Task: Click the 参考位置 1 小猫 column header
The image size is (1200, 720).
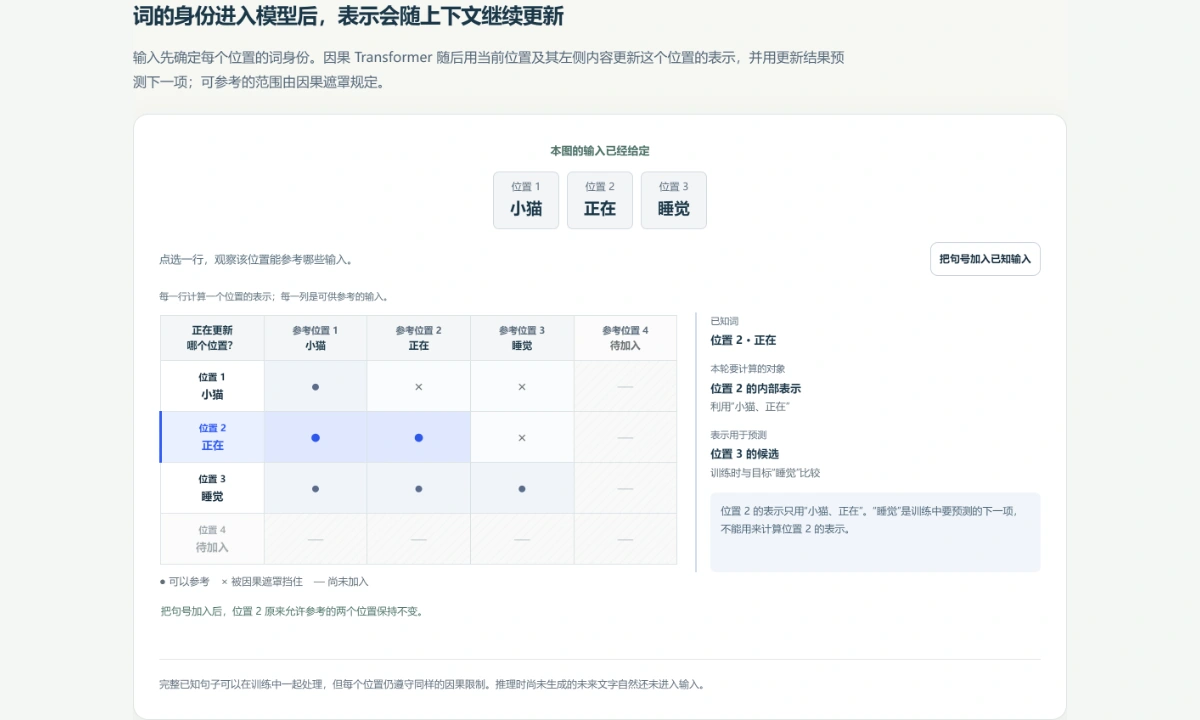Action: click(x=315, y=338)
